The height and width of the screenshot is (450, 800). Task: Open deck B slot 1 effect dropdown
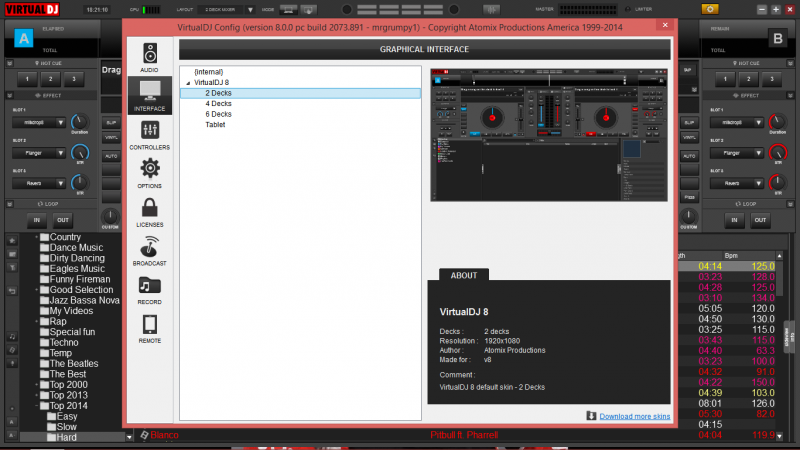758,122
